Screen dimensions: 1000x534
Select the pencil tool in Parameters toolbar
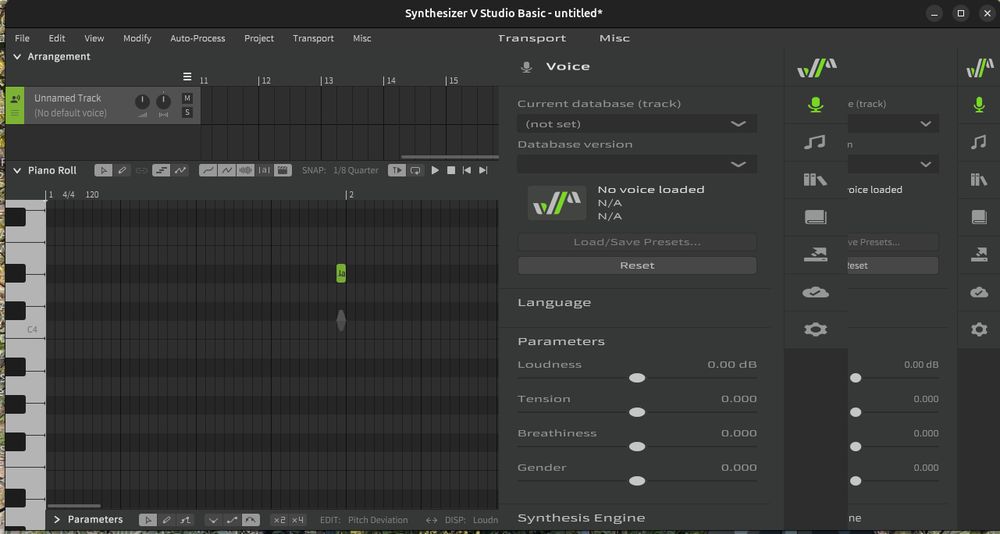click(166, 520)
